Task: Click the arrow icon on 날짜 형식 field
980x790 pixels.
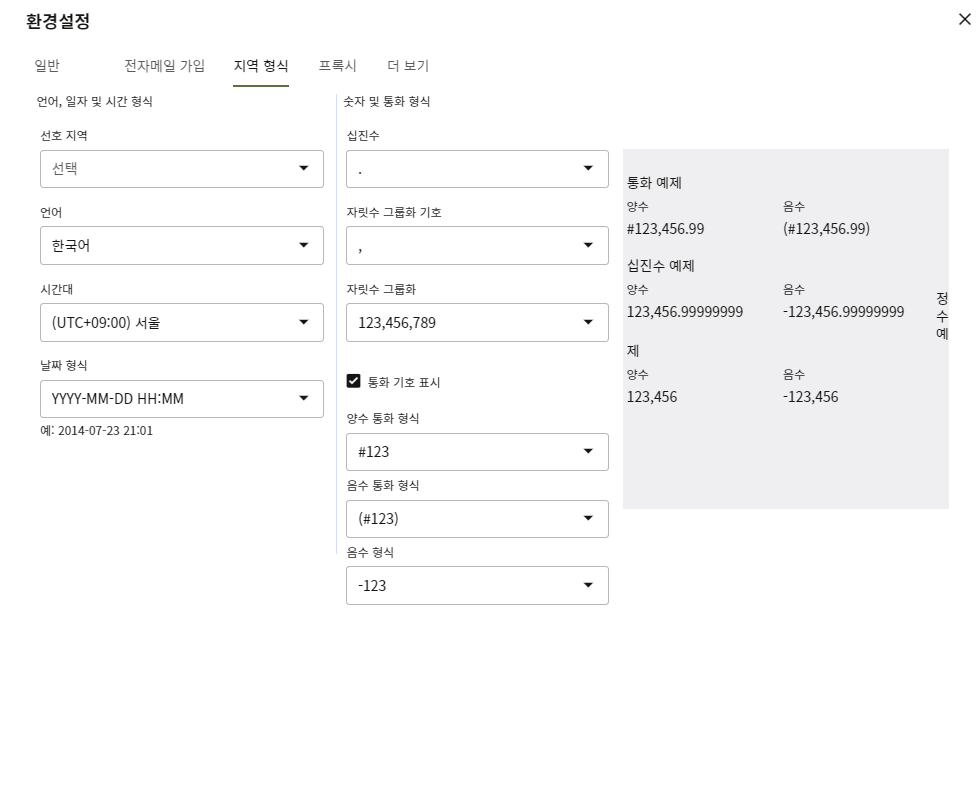Action: [304, 399]
